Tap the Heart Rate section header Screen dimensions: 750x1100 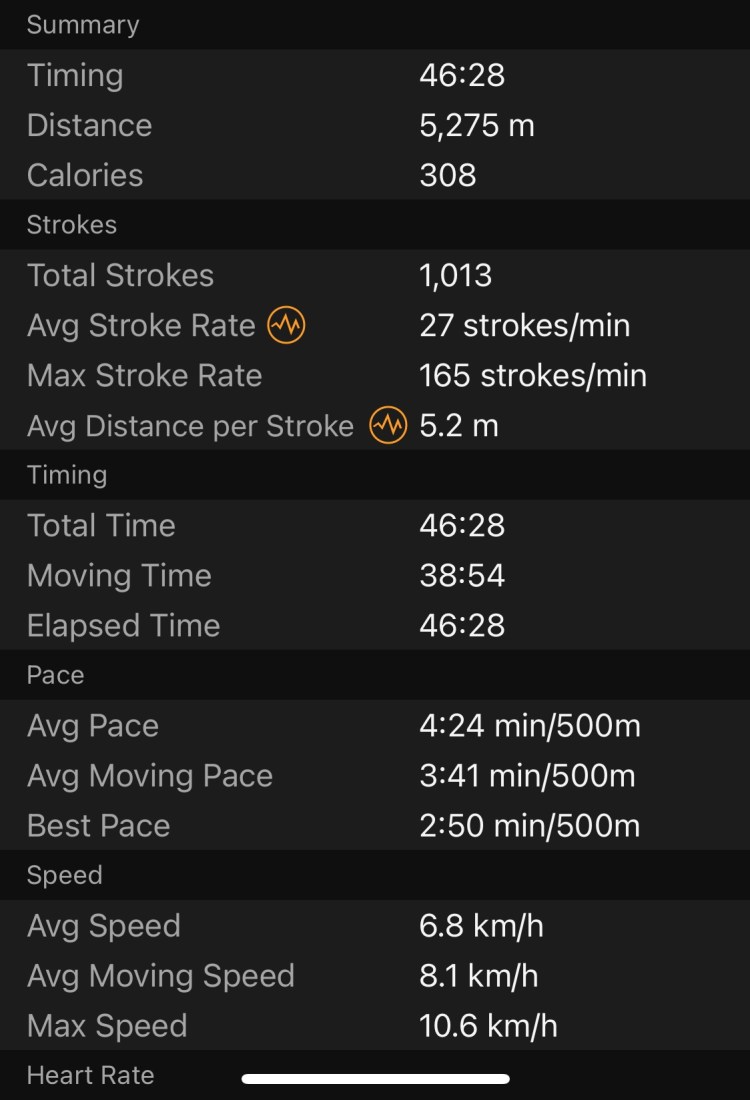tap(90, 1076)
